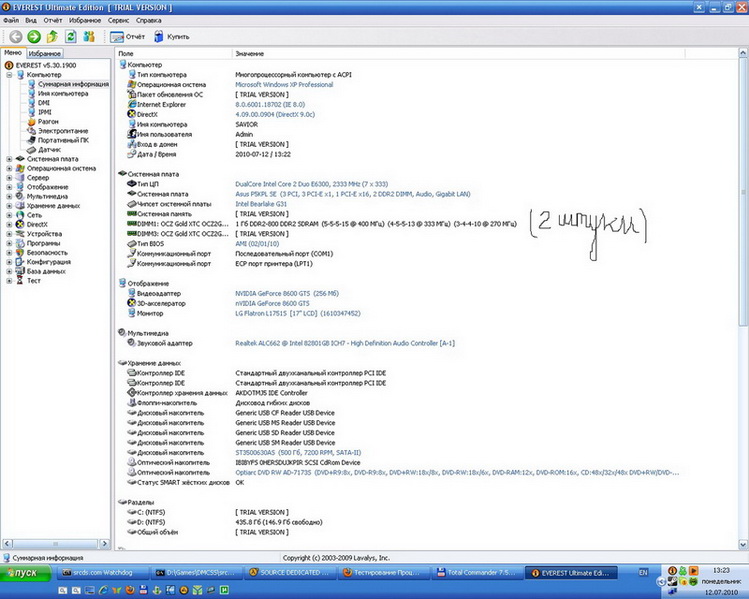Open Электропитание in the sidebar tree
The width and height of the screenshot is (749, 599).
(x=62, y=130)
